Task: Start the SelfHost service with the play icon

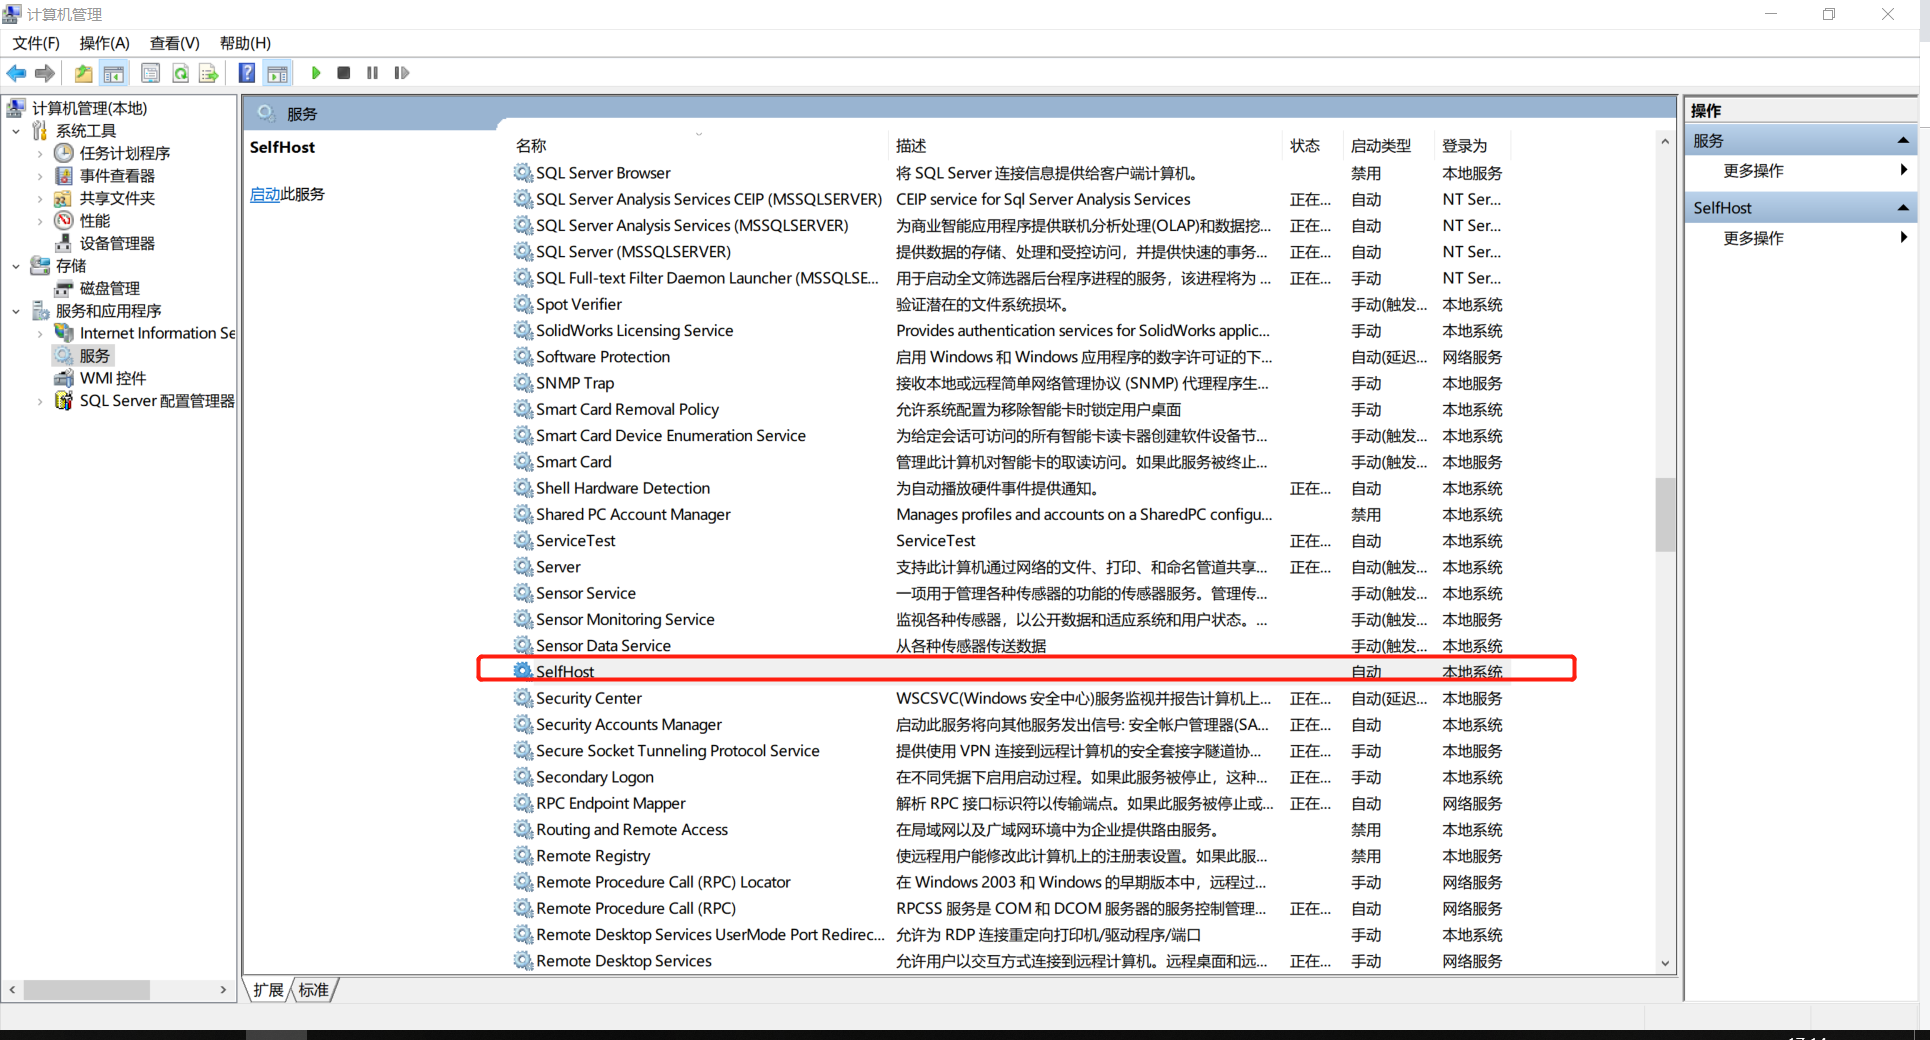Action: click(316, 72)
